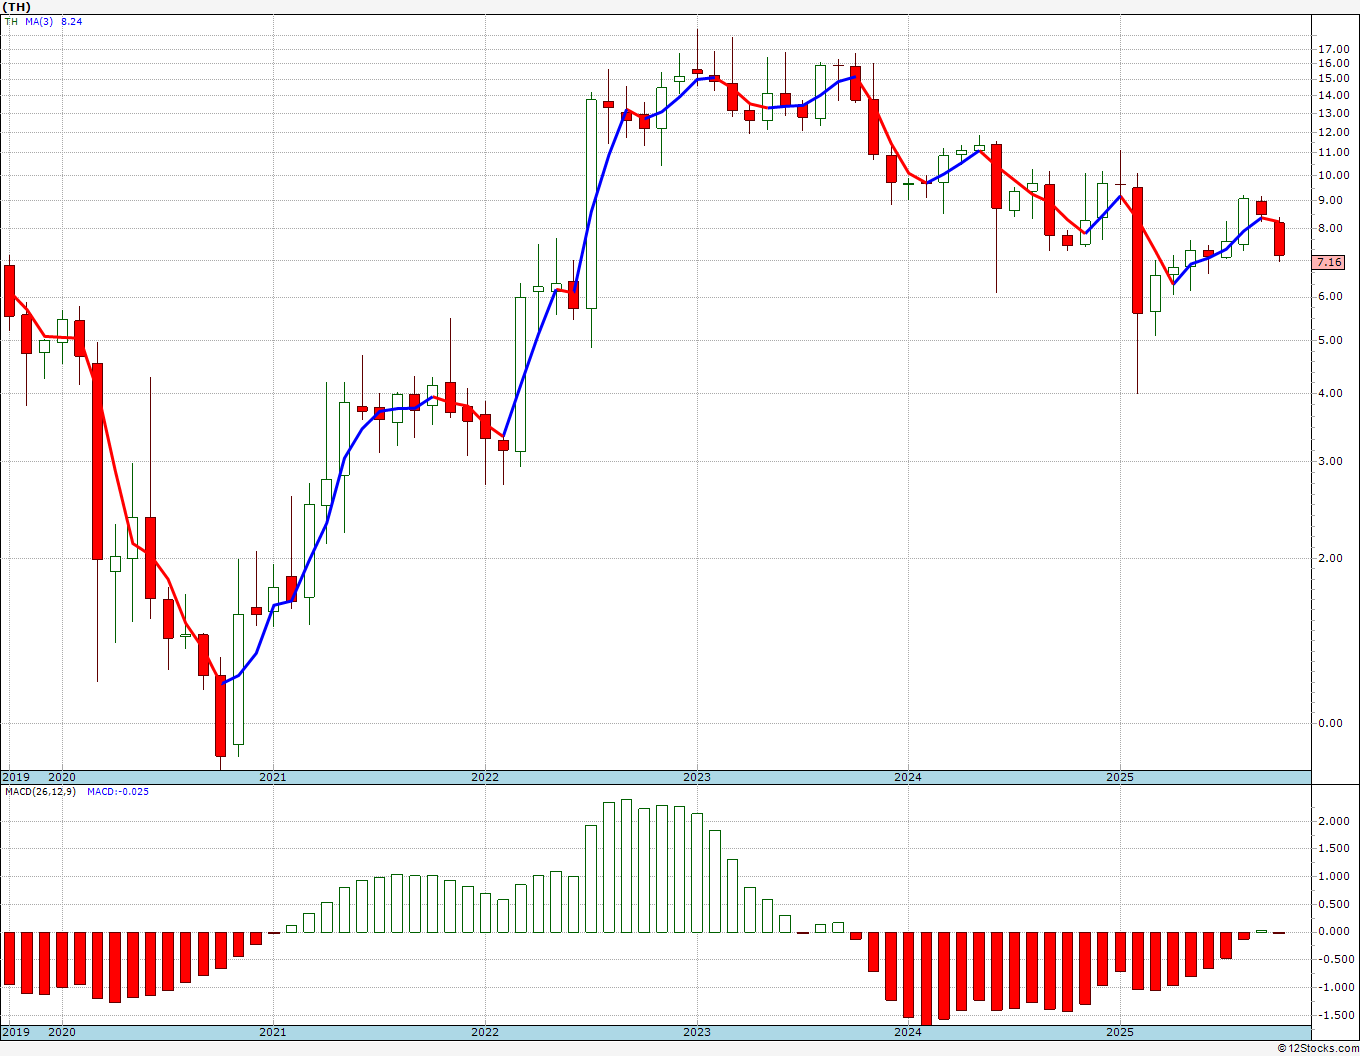Click the 12.00 price axis label
Image resolution: width=1360 pixels, height=1056 pixels.
click(1334, 131)
